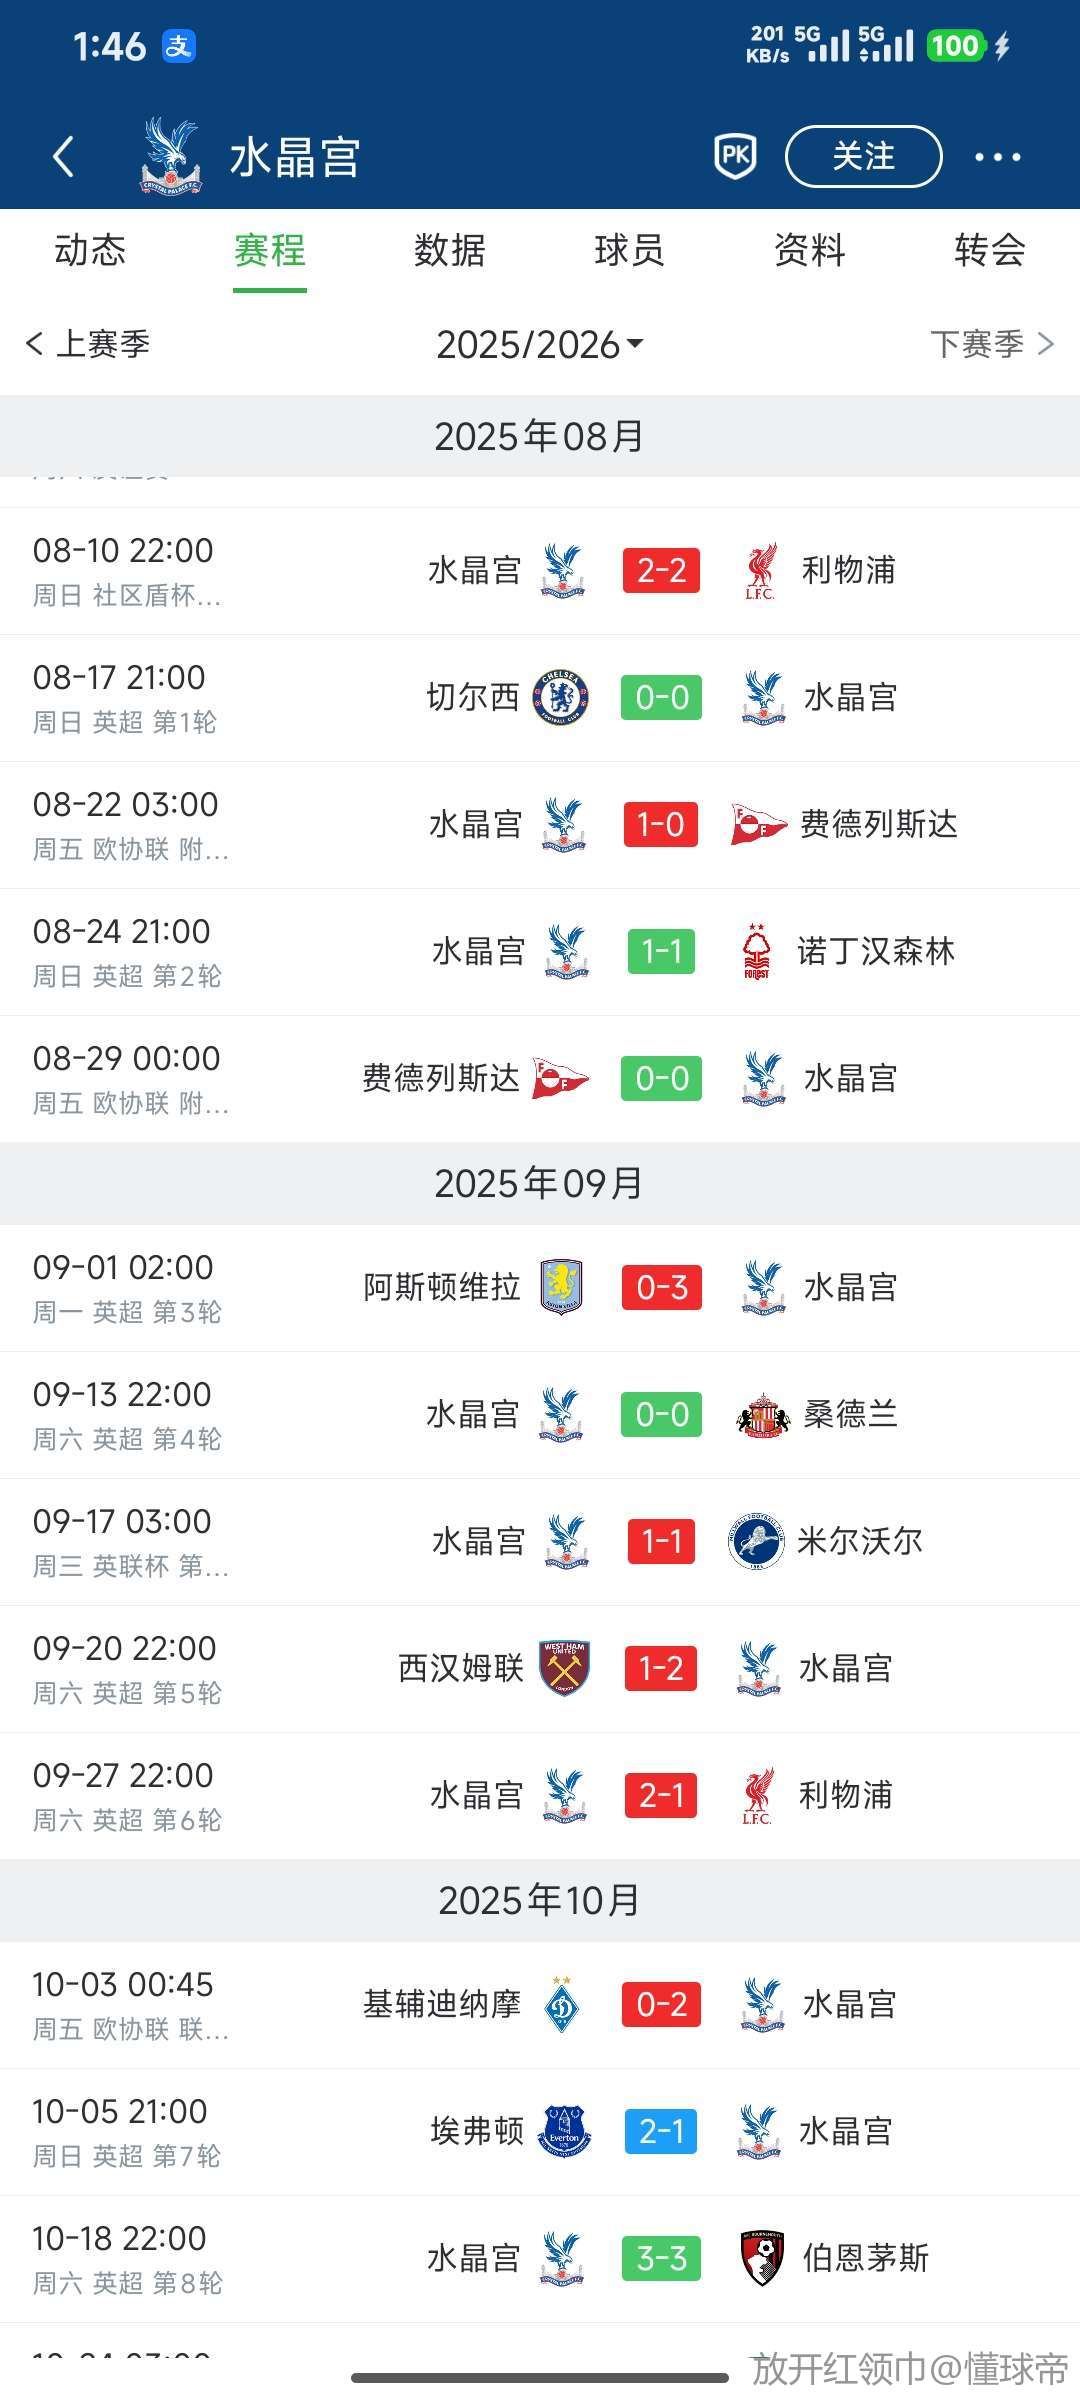Image resolution: width=1080 pixels, height=2400 pixels.
Task: Tap the bottom home gesture bar
Action: [540, 2377]
